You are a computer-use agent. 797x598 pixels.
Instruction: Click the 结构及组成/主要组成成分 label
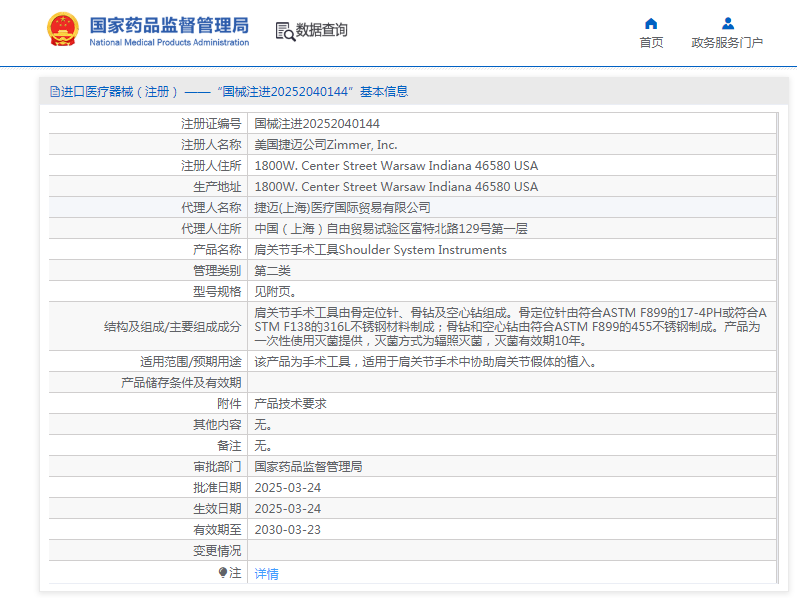click(172, 326)
